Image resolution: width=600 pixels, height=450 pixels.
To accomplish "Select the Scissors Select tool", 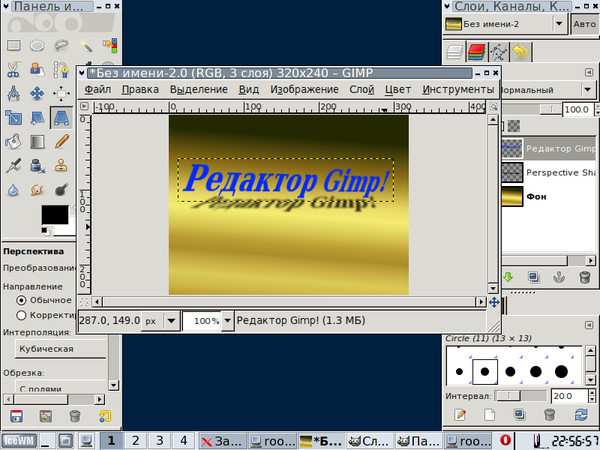I will pos(14,70).
